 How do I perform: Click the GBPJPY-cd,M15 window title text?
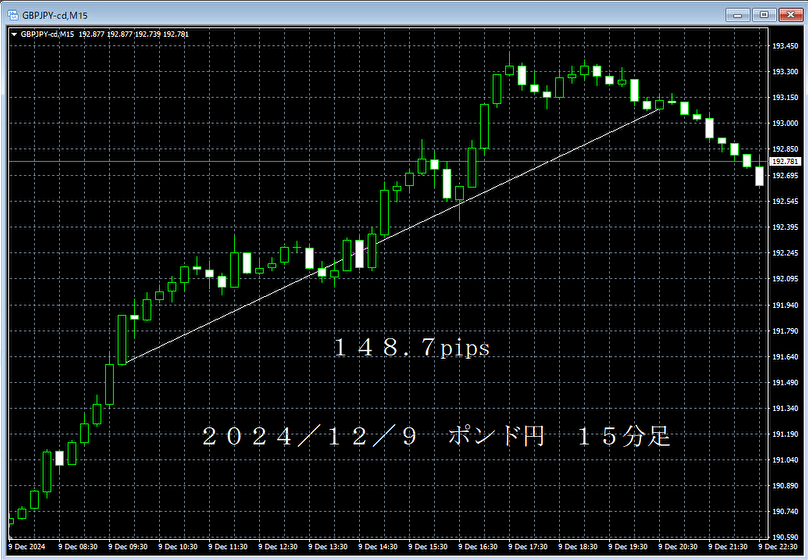pos(55,15)
